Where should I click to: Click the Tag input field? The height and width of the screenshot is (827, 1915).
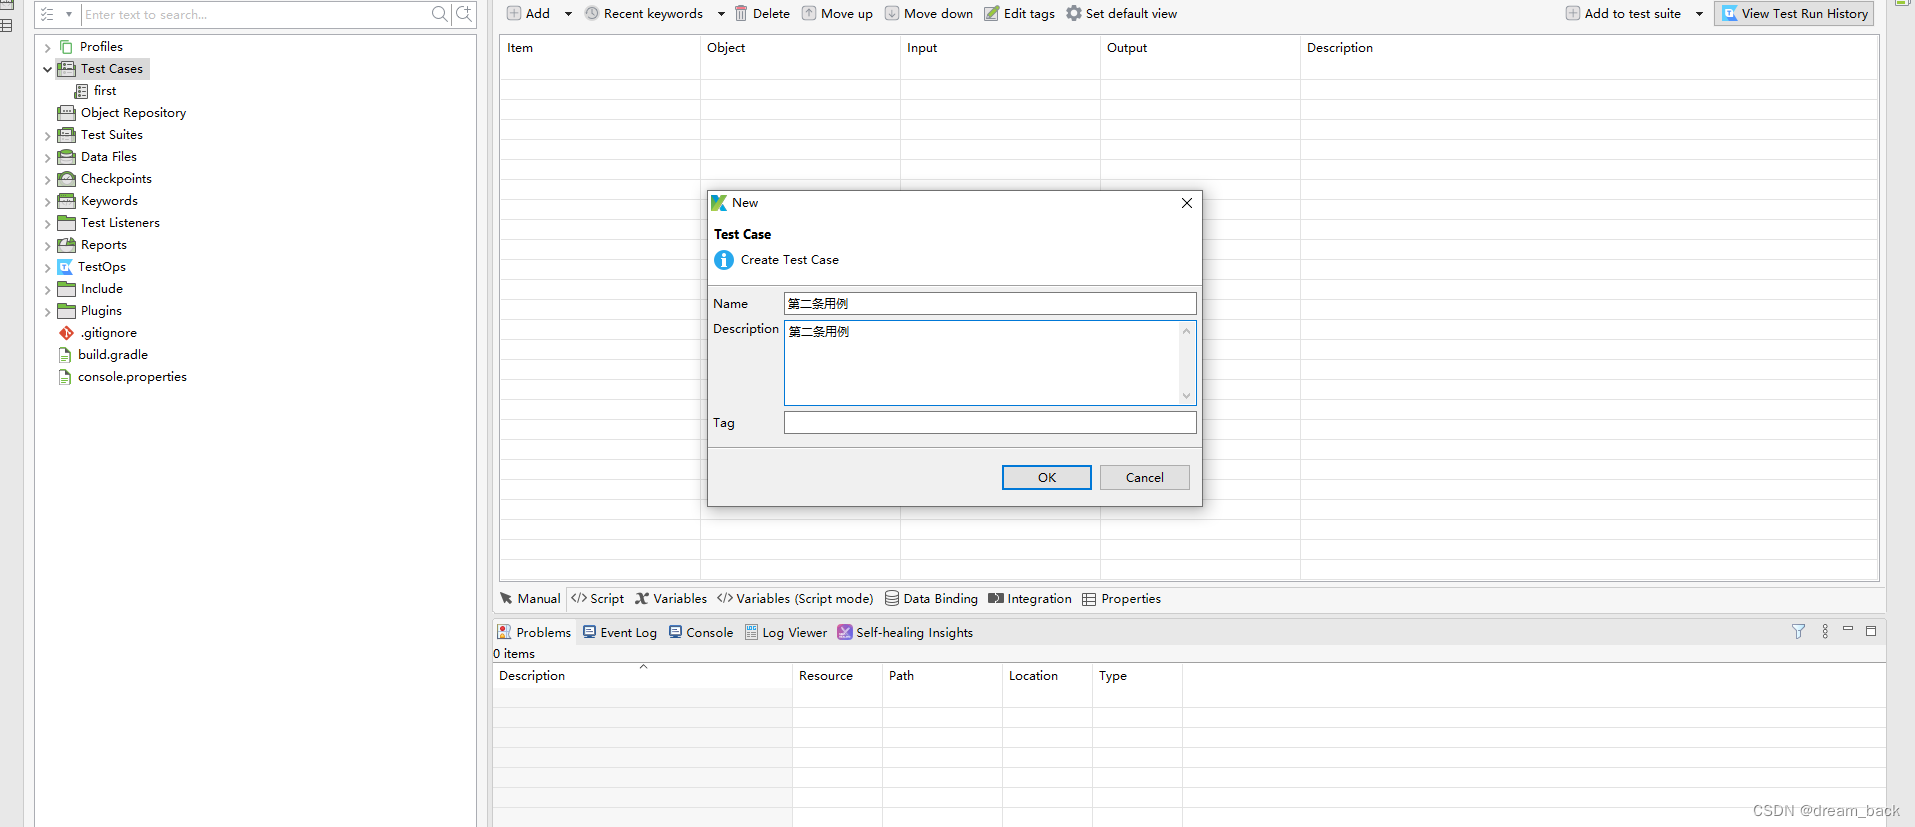(990, 423)
